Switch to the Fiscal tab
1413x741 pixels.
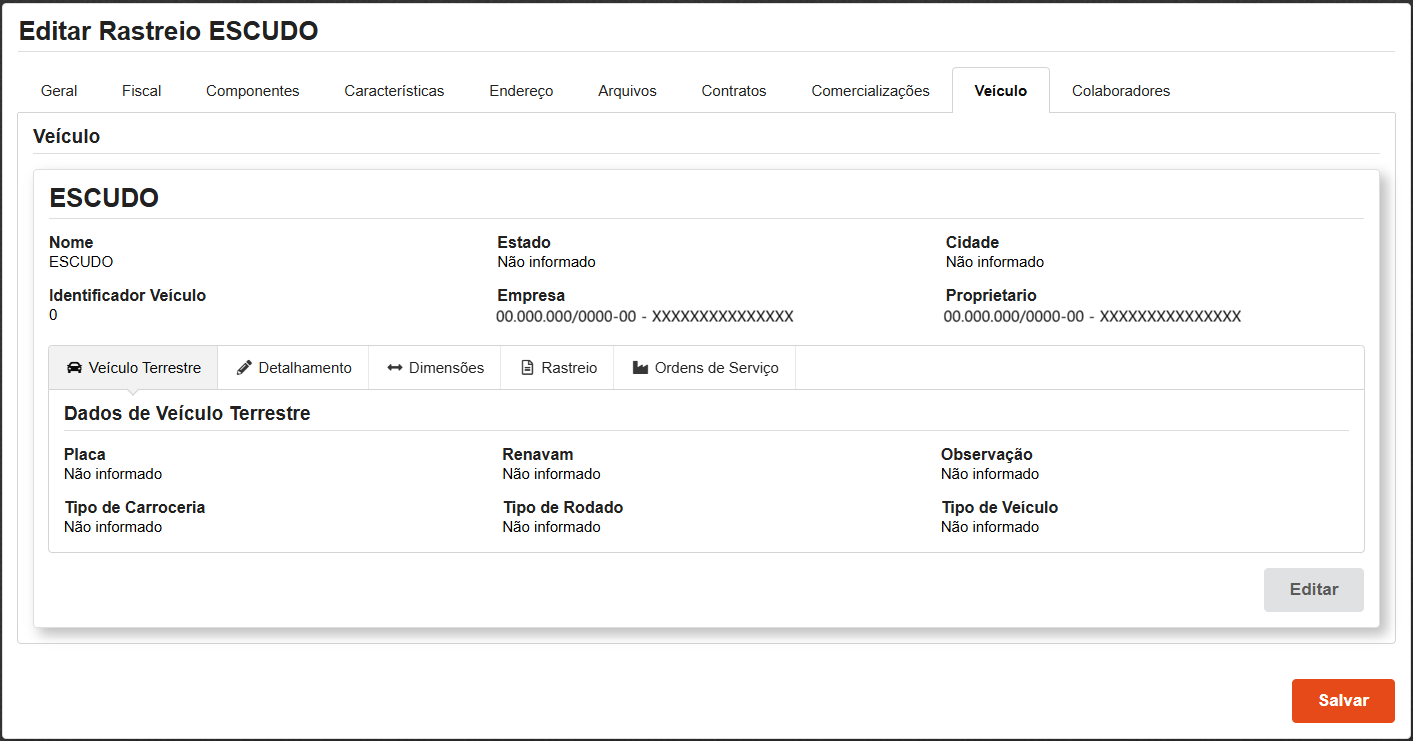tap(141, 91)
